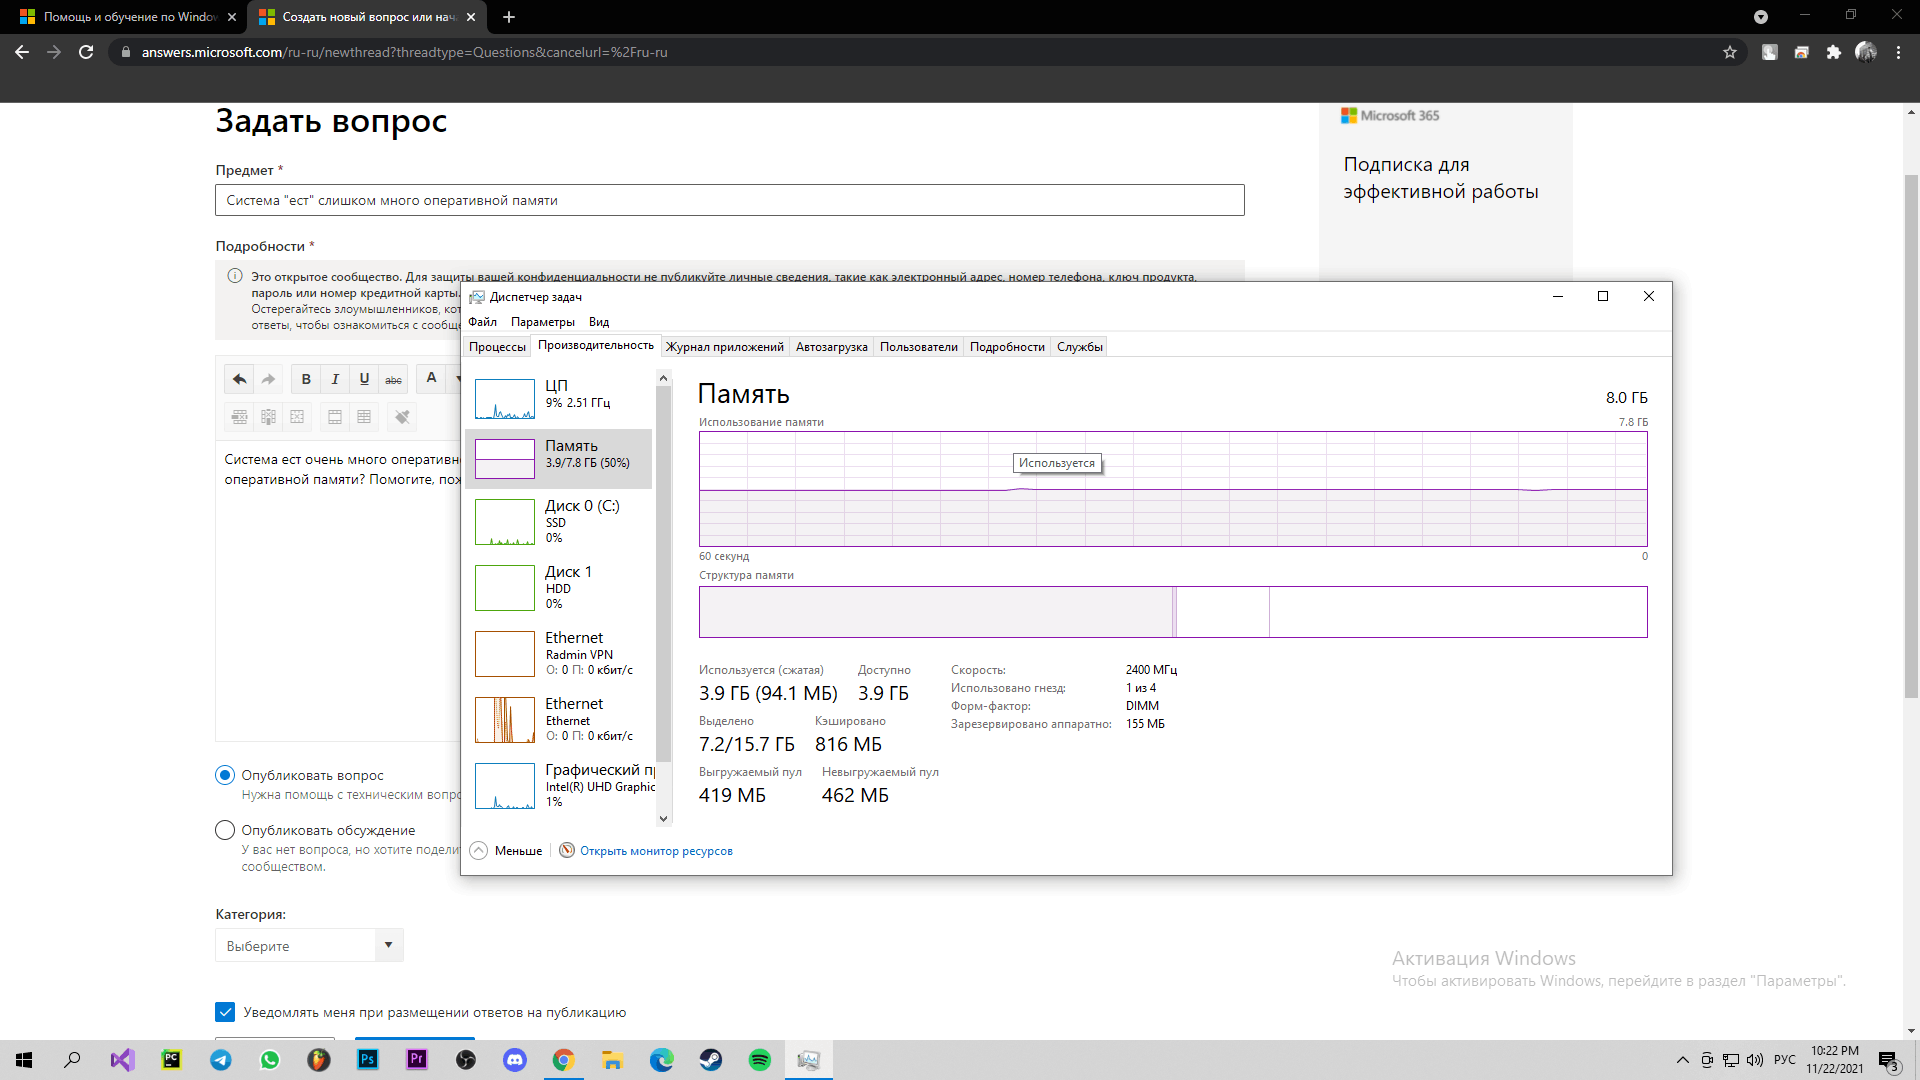
Task: Click the table row properties icon
Action: pyautogui.click(x=335, y=417)
